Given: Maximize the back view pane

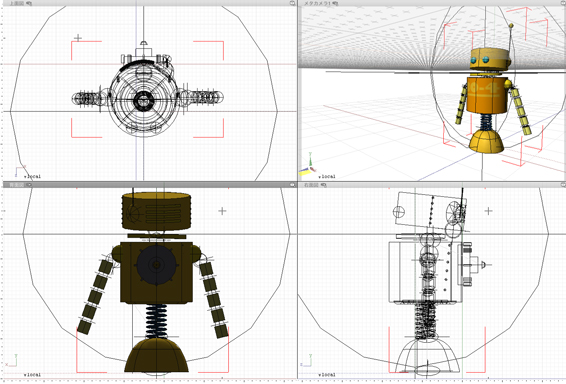Looking at the screenshot, I should pyautogui.click(x=292, y=185).
